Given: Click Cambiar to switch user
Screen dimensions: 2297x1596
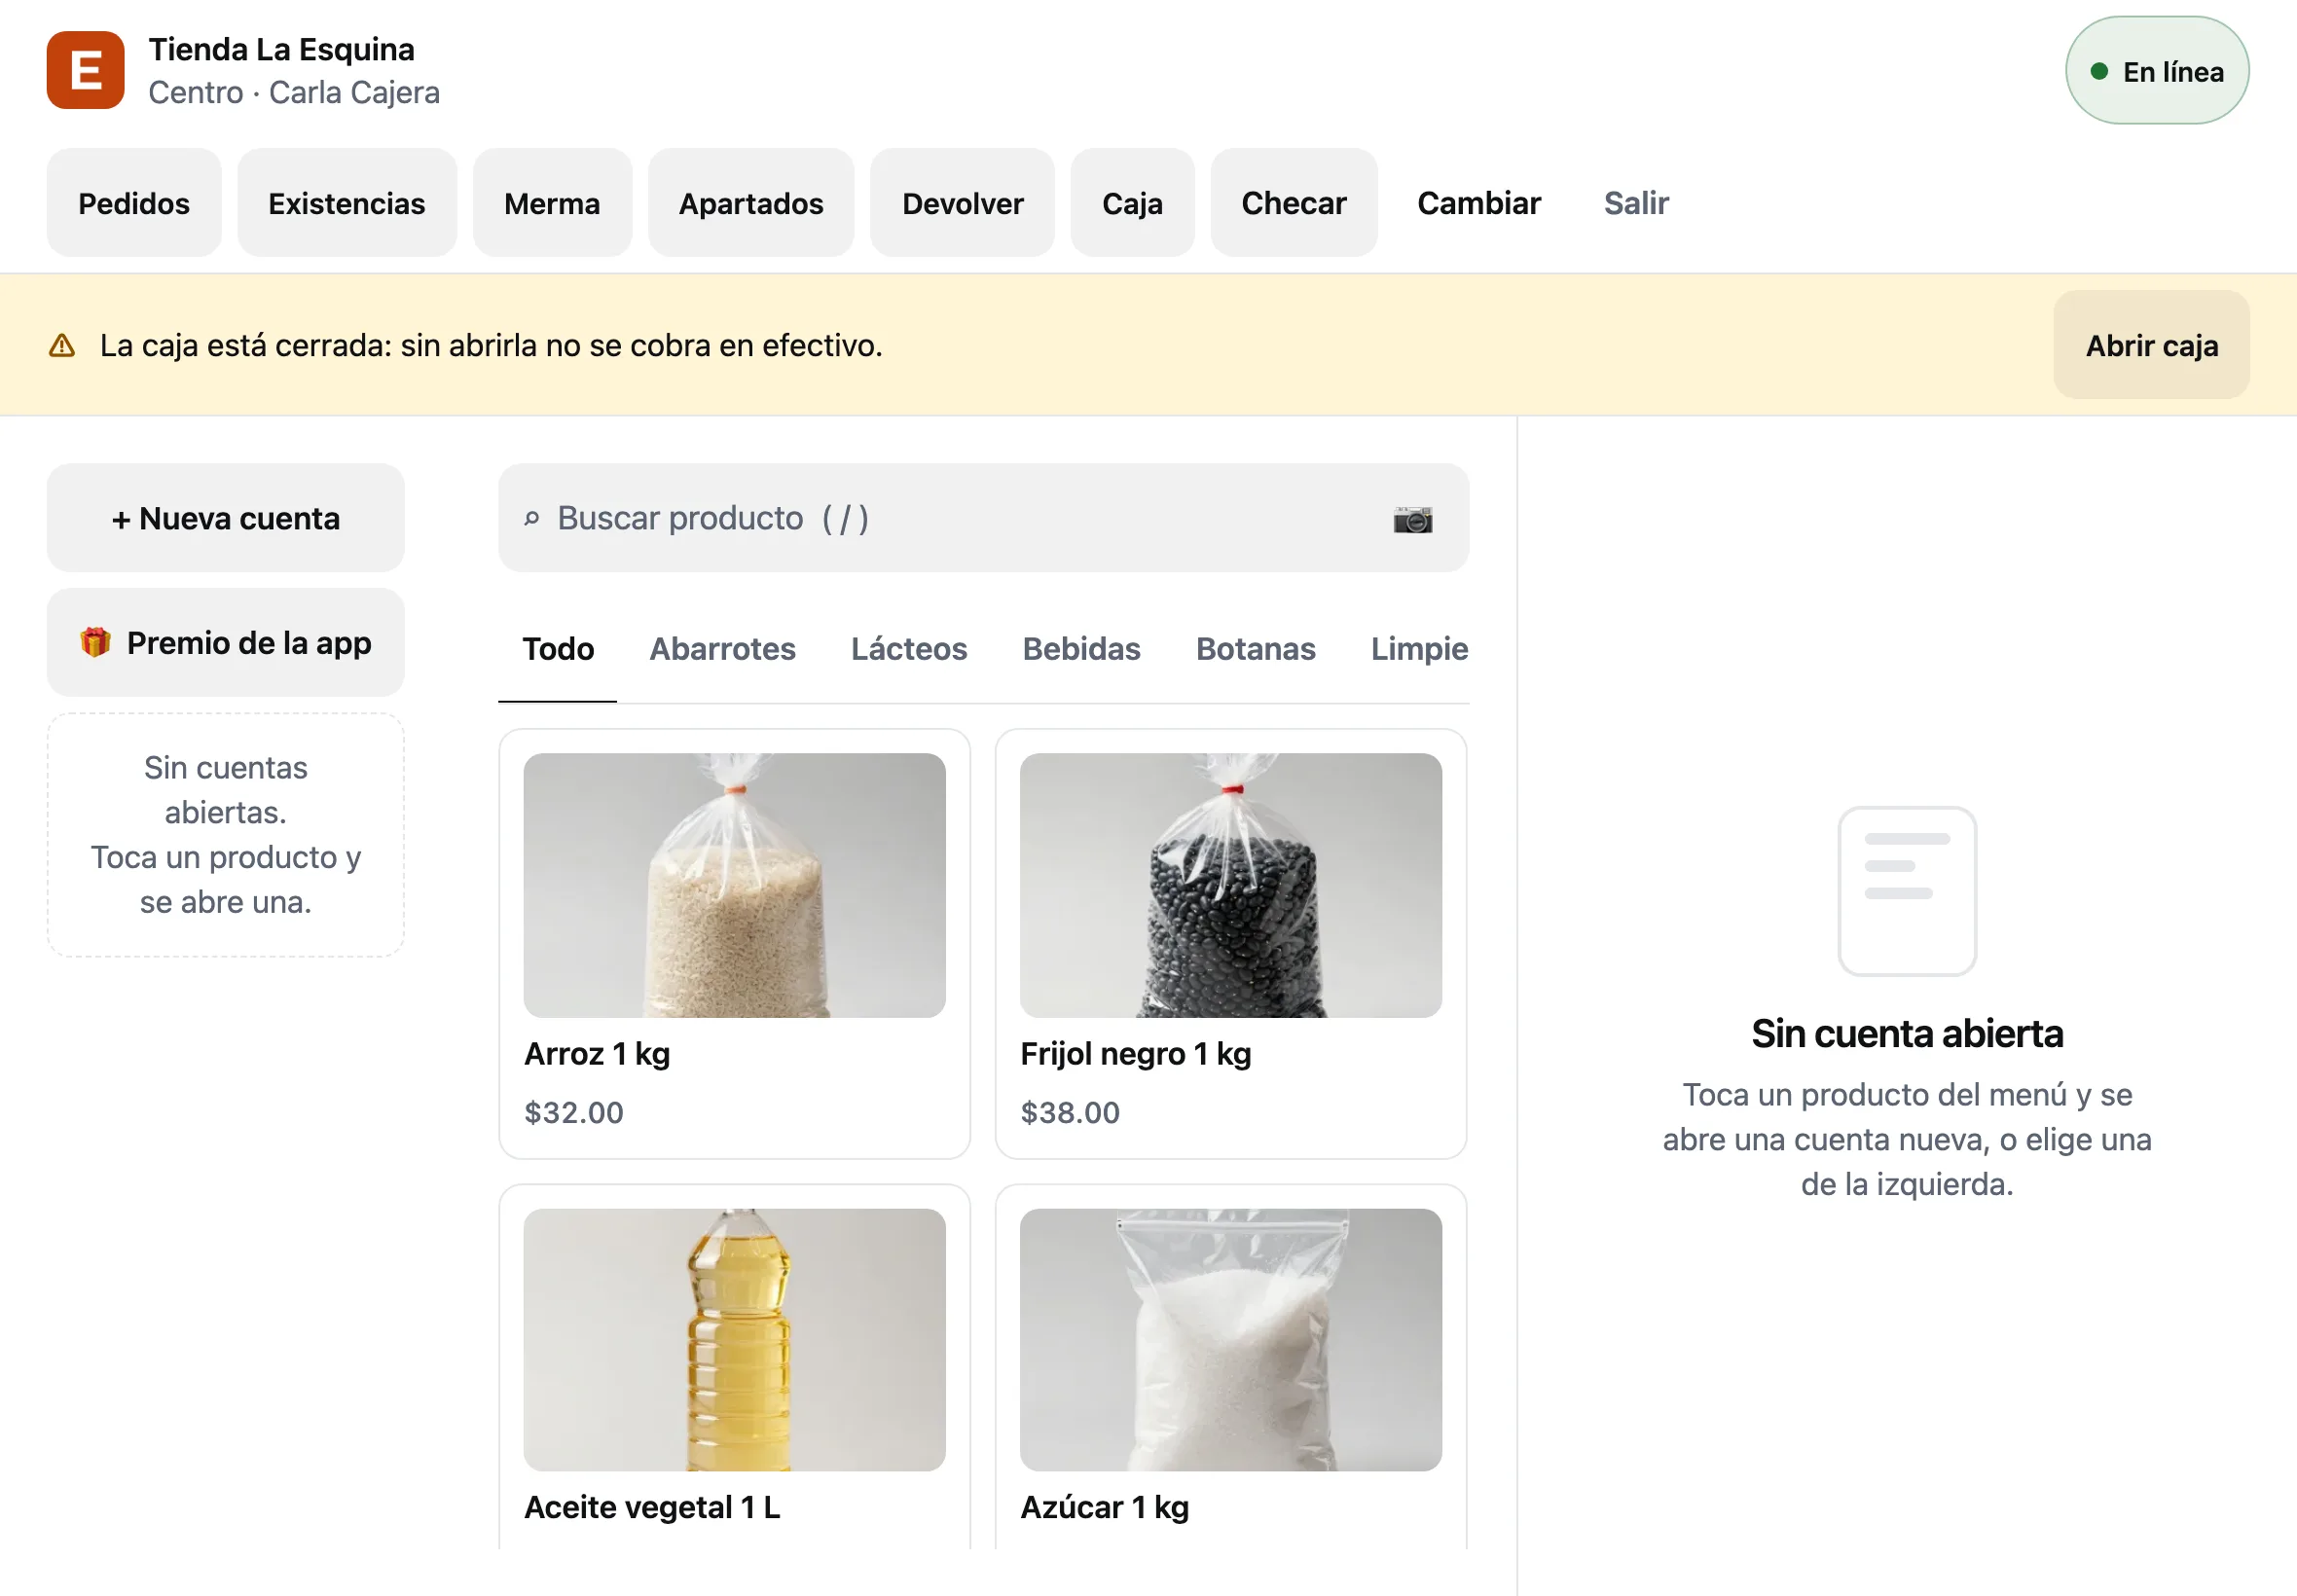Looking at the screenshot, I should (1478, 203).
